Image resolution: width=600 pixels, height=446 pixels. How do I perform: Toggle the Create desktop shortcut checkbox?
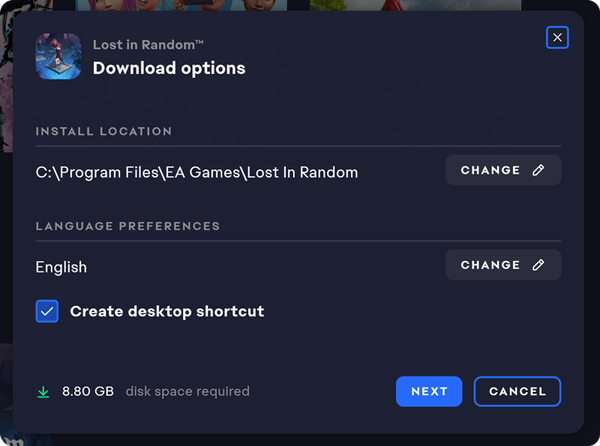47,311
